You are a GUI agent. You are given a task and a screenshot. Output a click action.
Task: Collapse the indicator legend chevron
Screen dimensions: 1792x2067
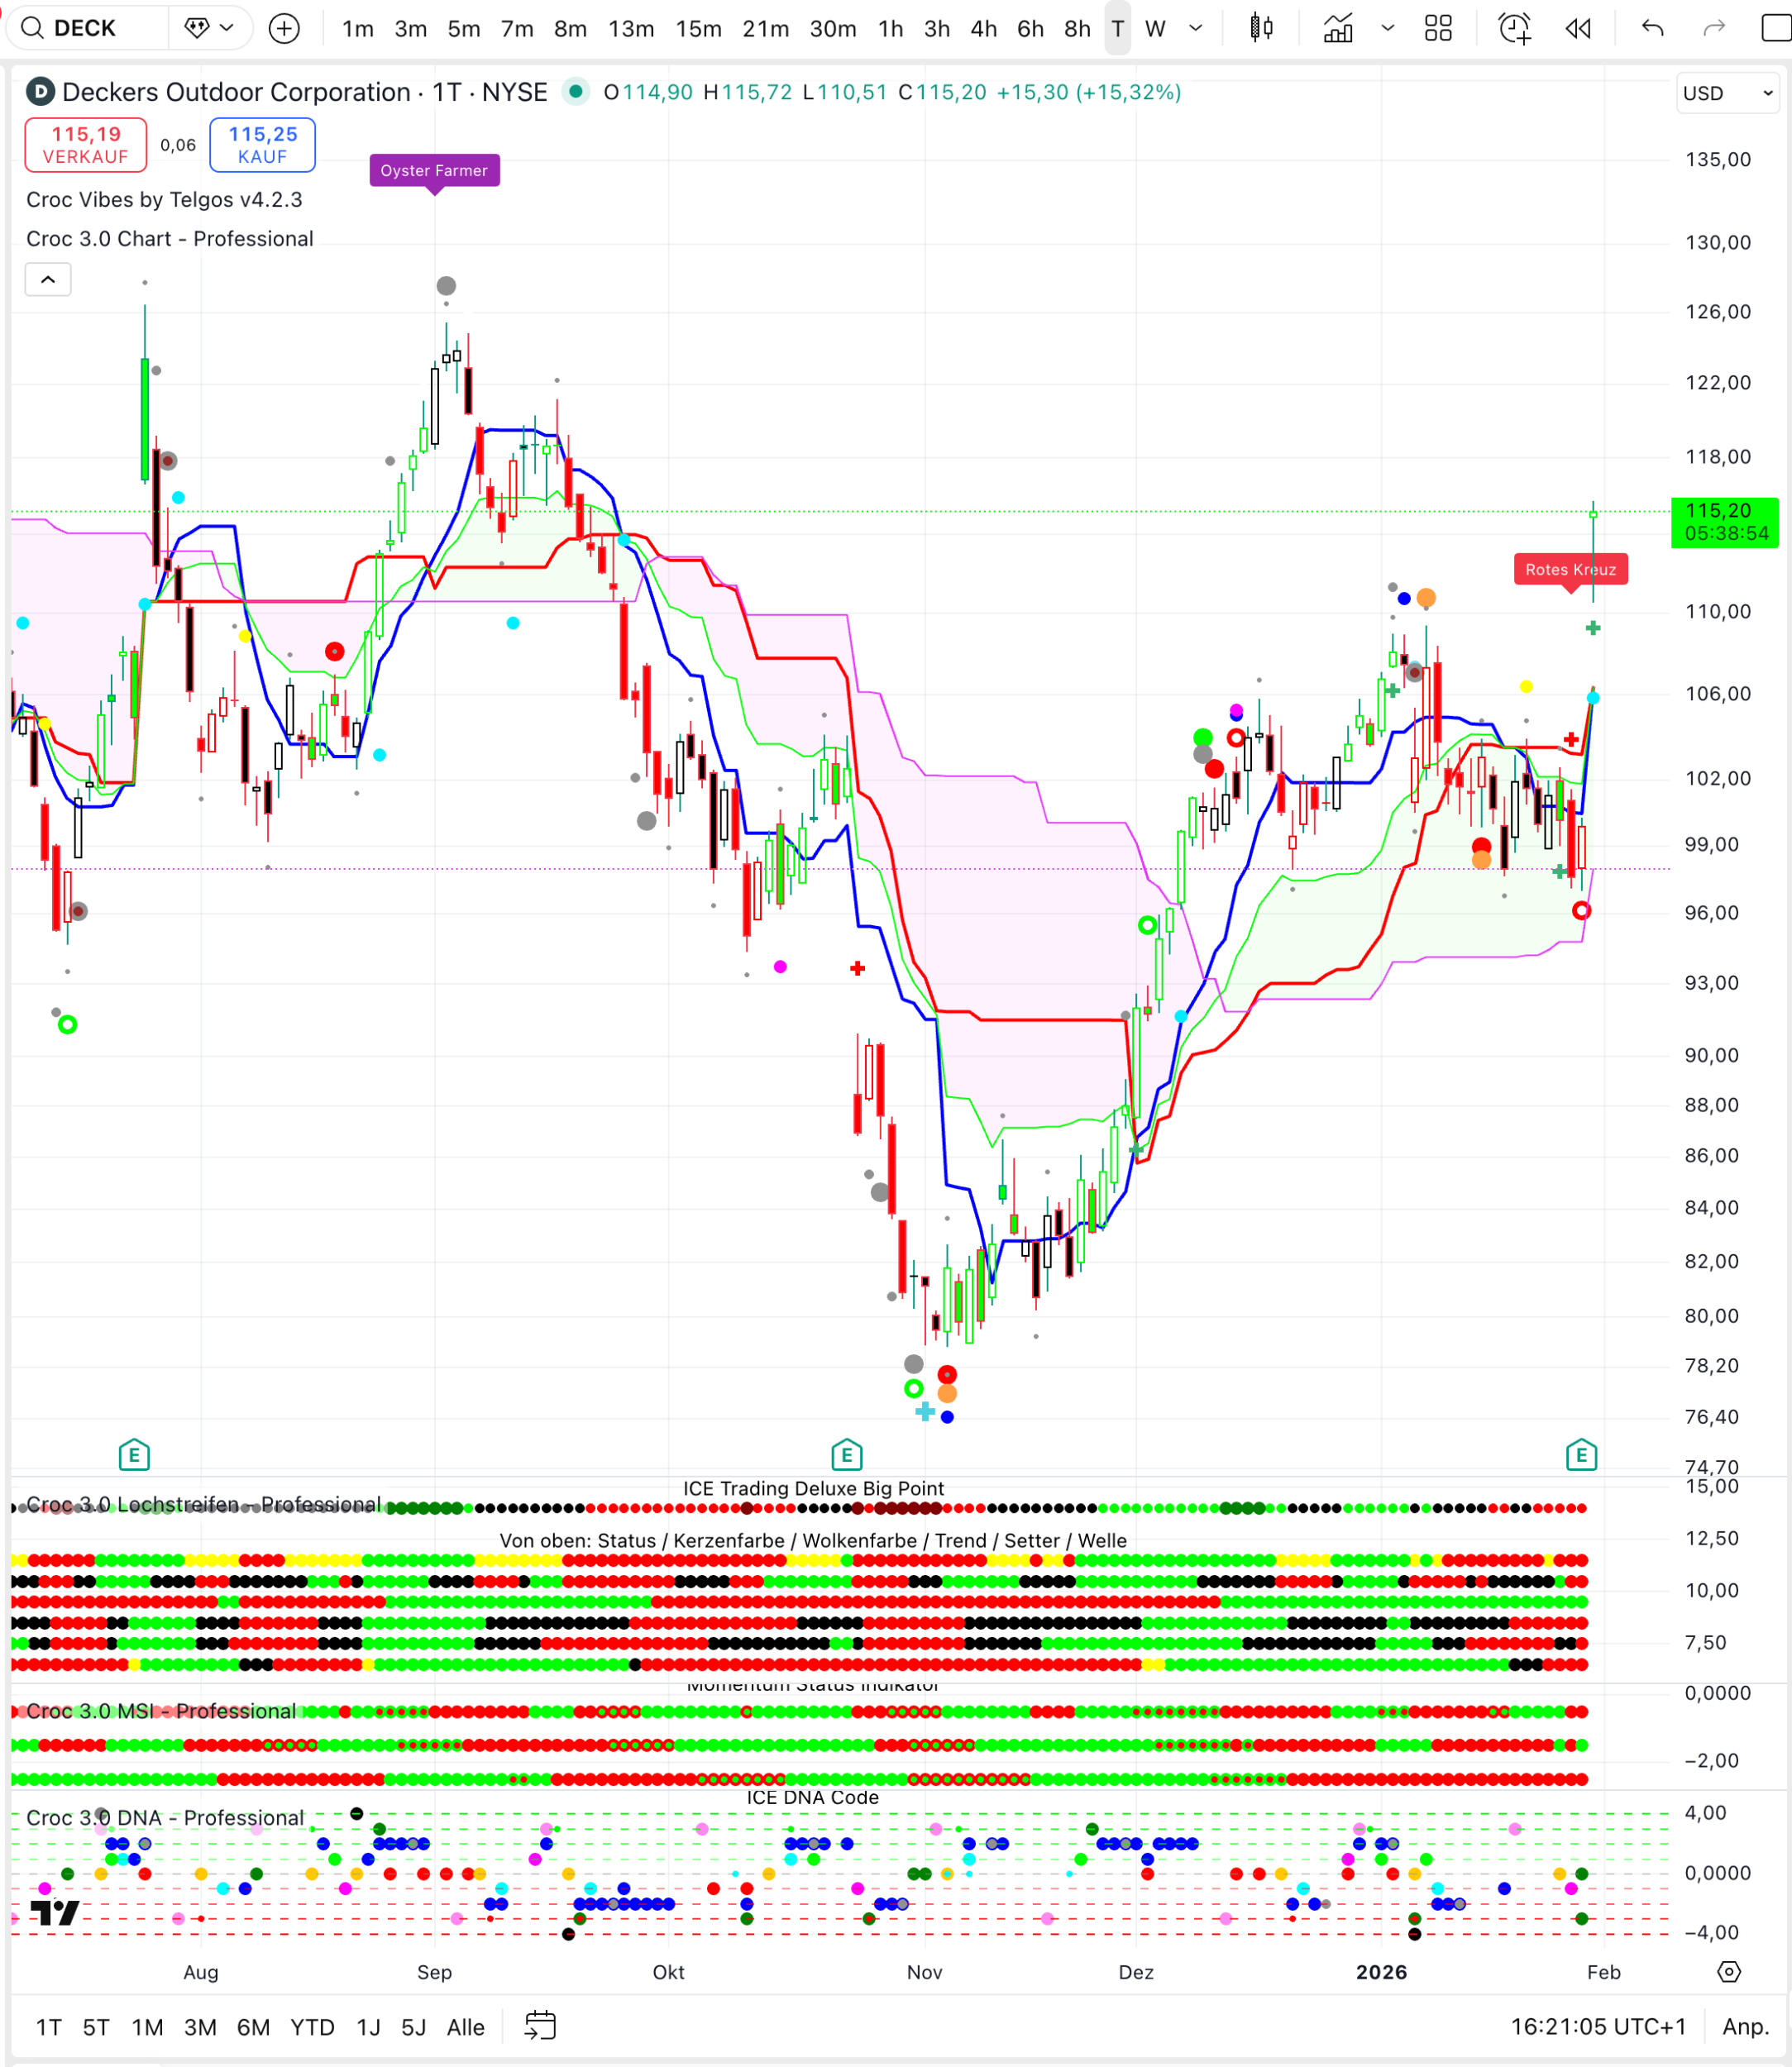[48, 280]
